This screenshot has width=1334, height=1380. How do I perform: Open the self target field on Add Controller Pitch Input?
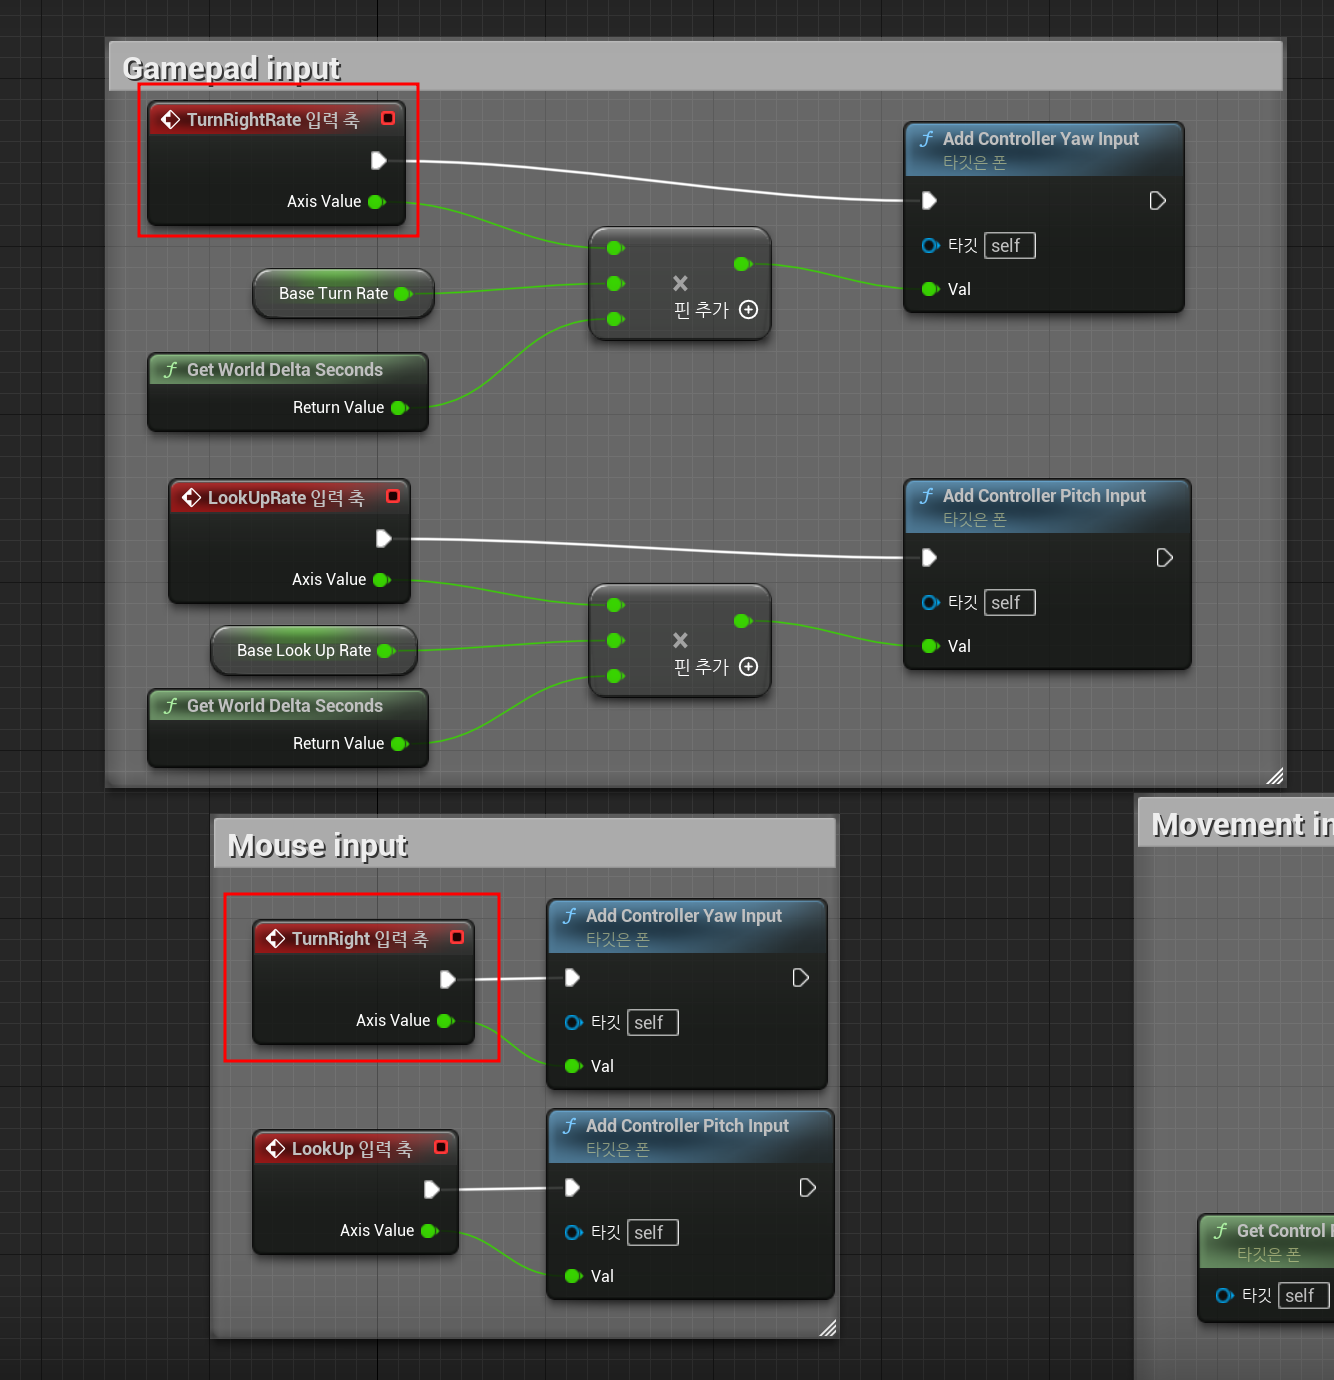(x=1009, y=602)
